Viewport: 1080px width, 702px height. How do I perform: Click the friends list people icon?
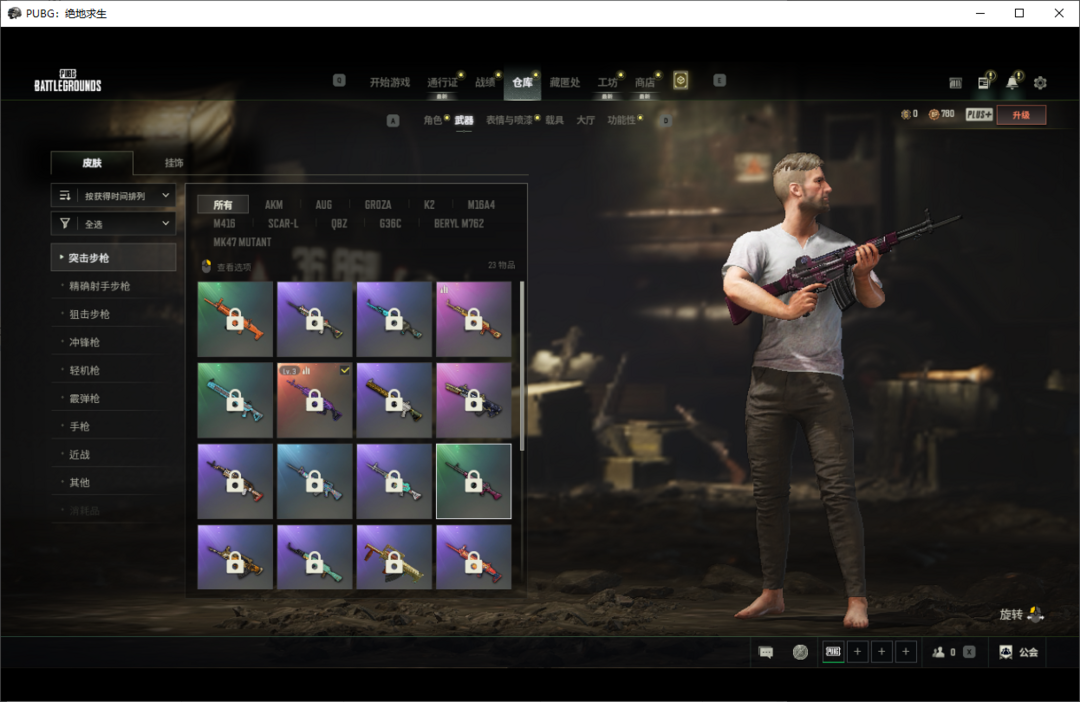[x=938, y=652]
